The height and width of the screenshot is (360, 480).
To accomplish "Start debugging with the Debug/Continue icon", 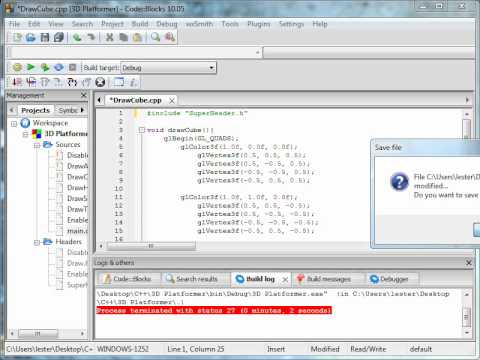I will [17, 82].
